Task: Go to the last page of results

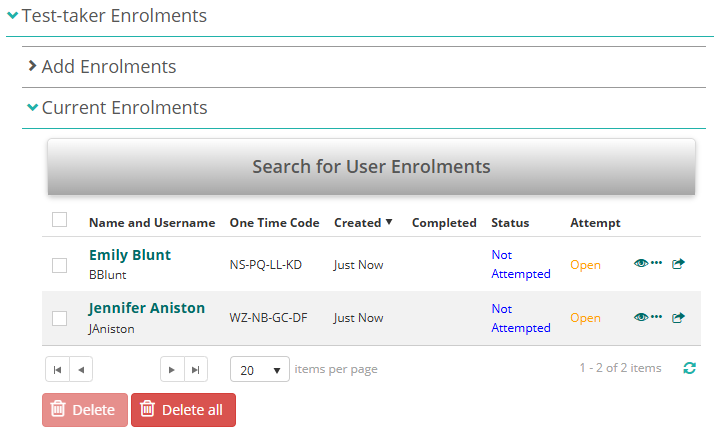Action: (196, 370)
